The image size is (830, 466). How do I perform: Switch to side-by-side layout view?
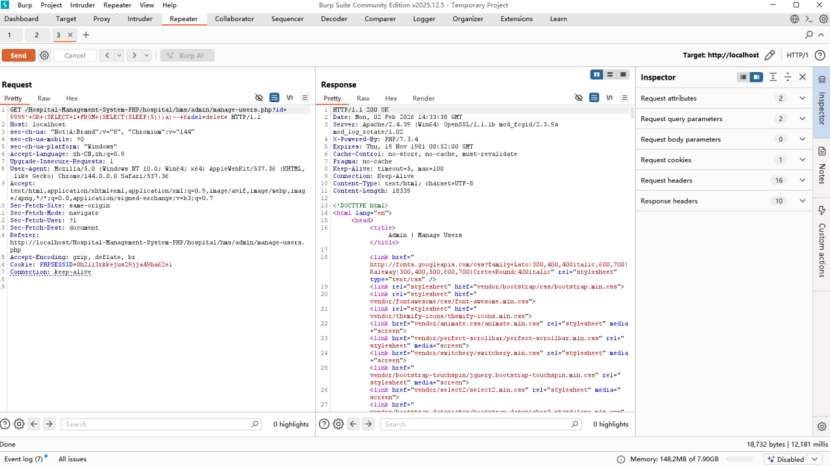tap(596, 75)
